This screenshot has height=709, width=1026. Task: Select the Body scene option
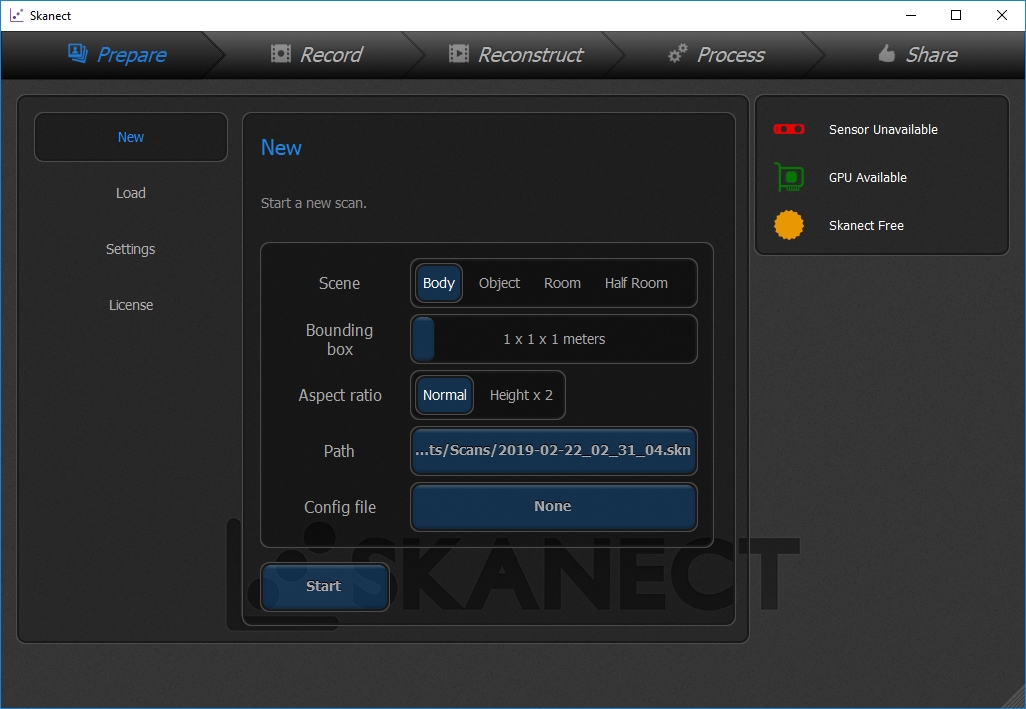click(438, 283)
